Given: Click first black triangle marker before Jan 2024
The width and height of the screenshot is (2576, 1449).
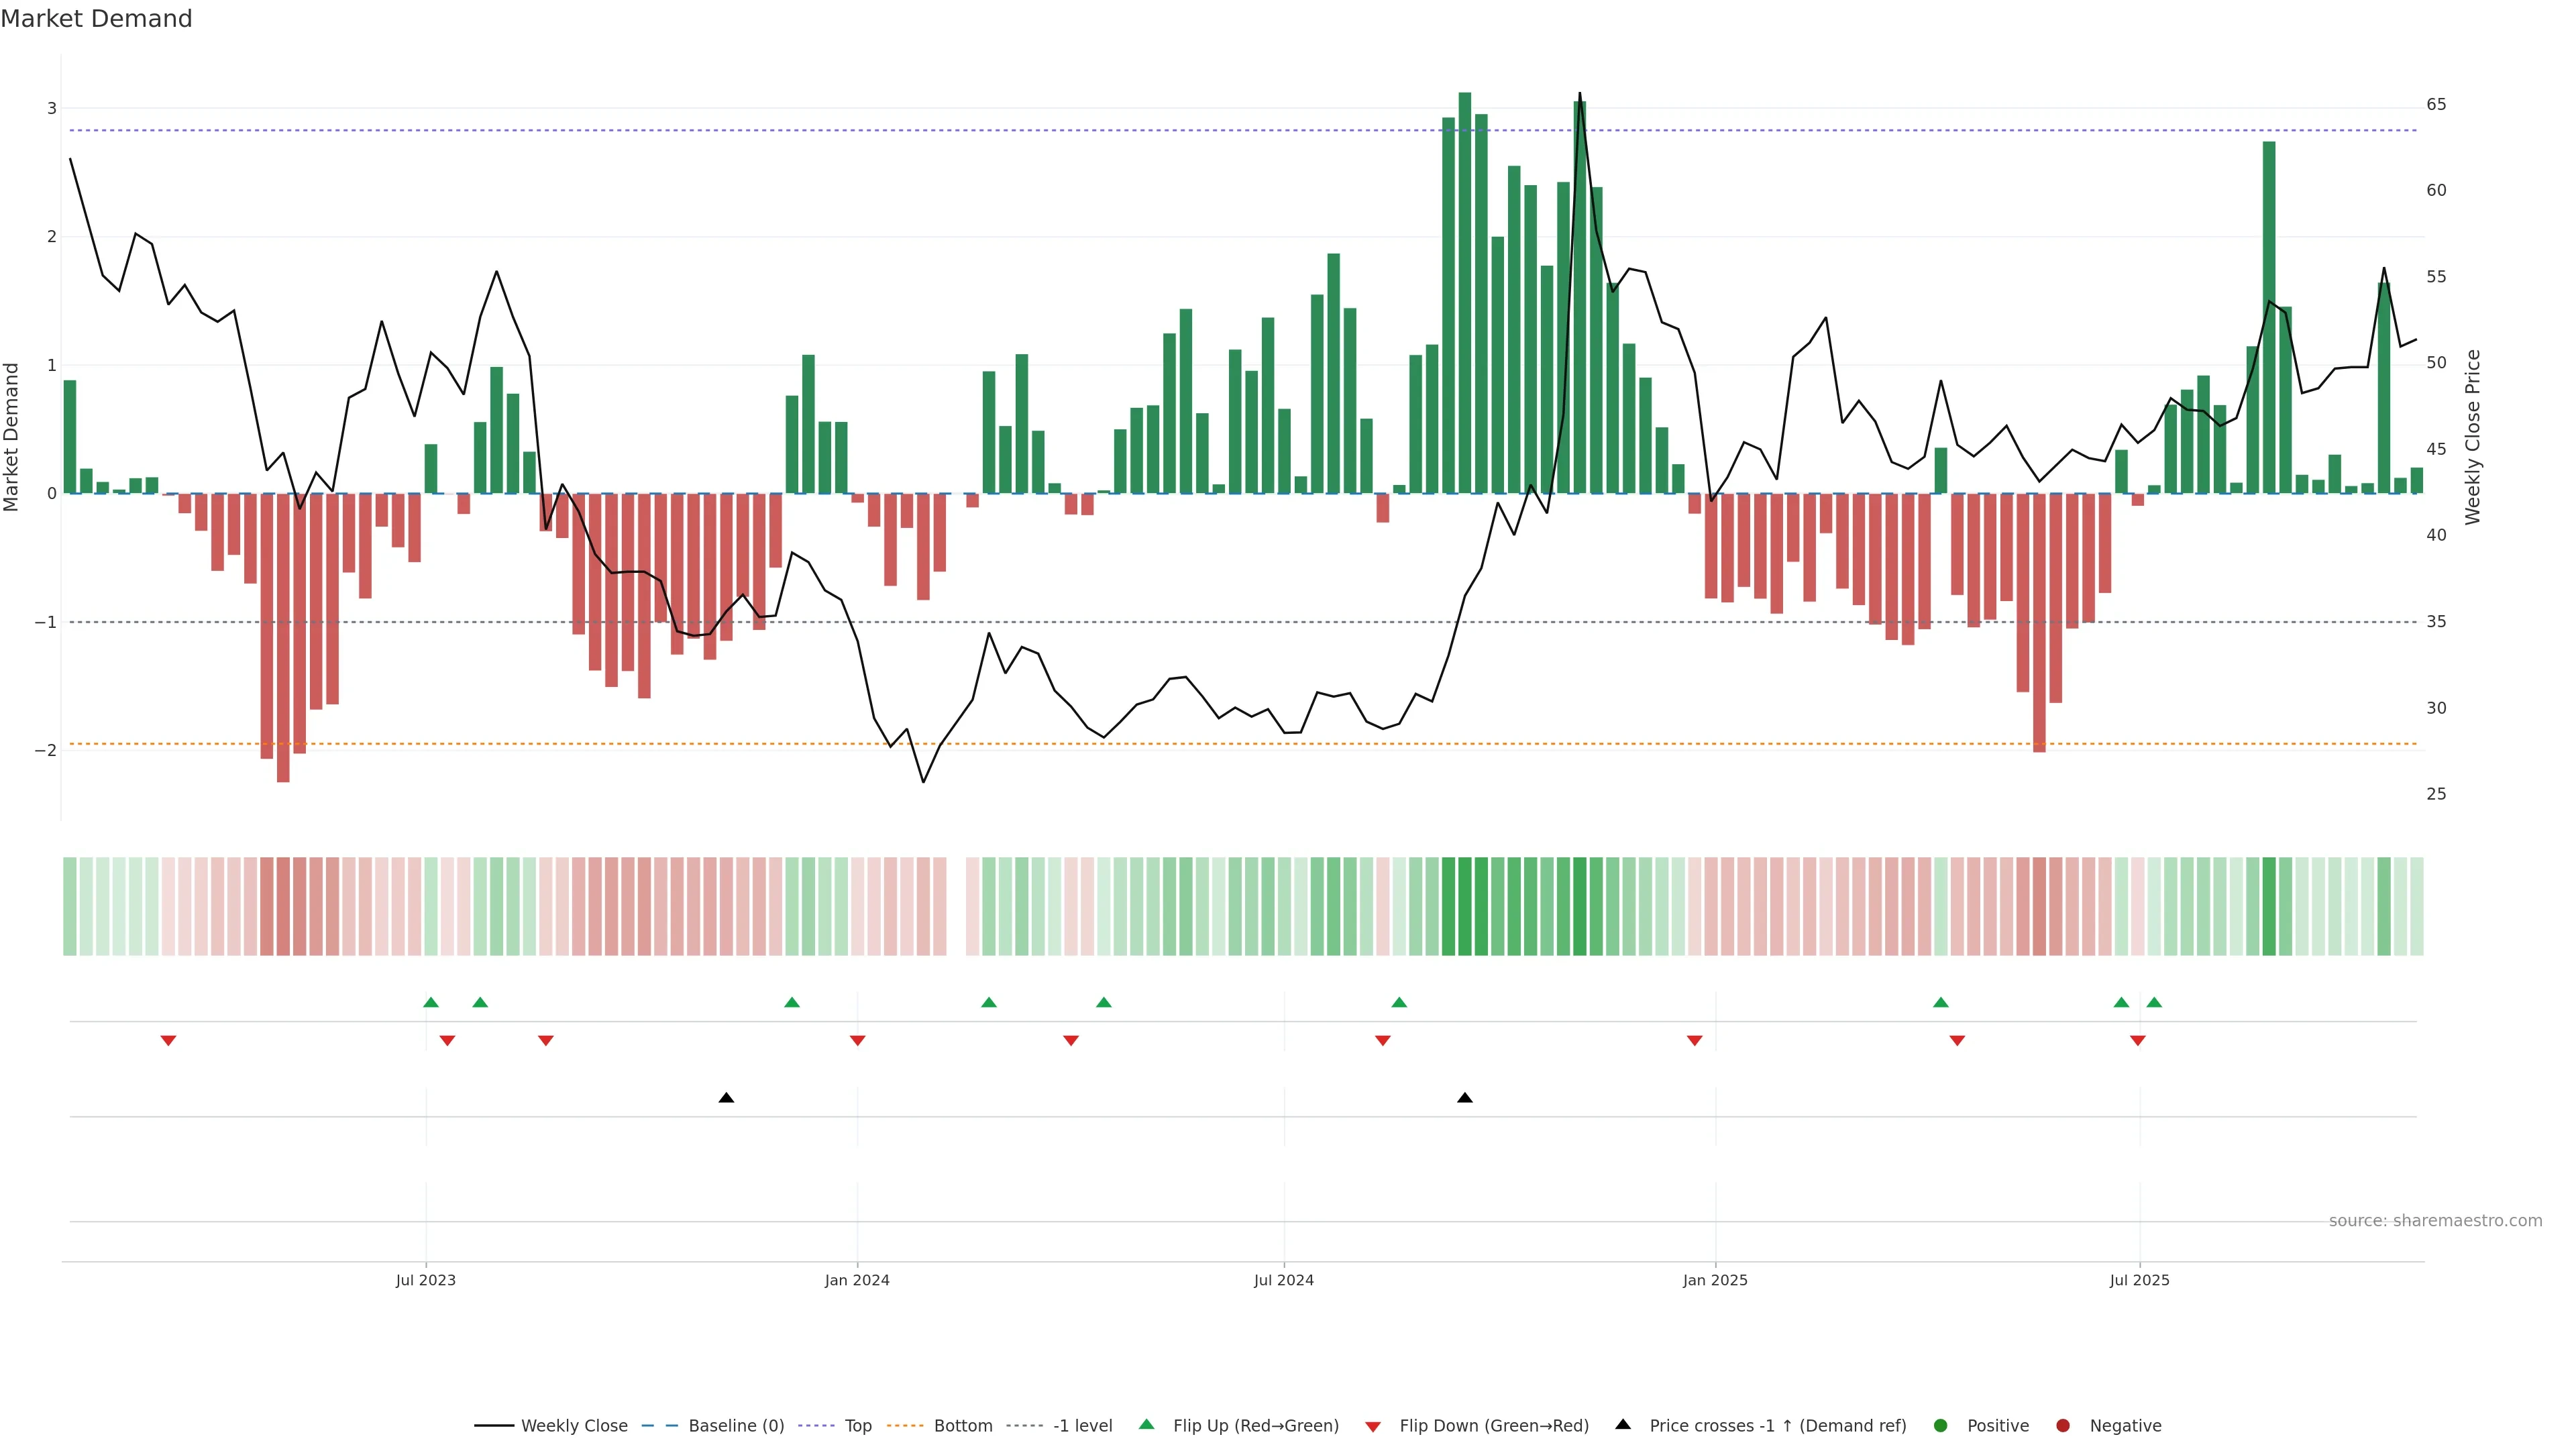Looking at the screenshot, I should [x=727, y=1098].
